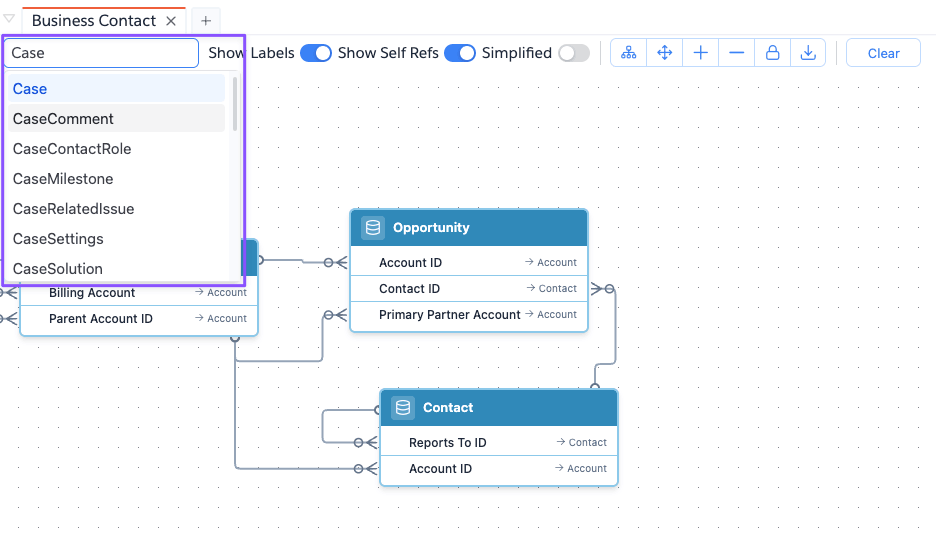Click the Contact database icon
The height and width of the screenshot is (541, 936).
coord(403,408)
